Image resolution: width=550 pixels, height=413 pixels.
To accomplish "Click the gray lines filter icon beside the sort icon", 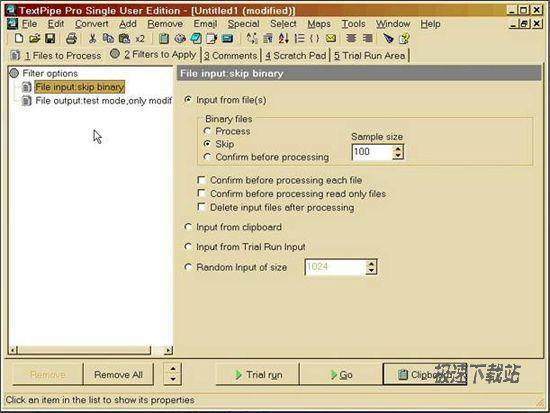I will point(268,38).
